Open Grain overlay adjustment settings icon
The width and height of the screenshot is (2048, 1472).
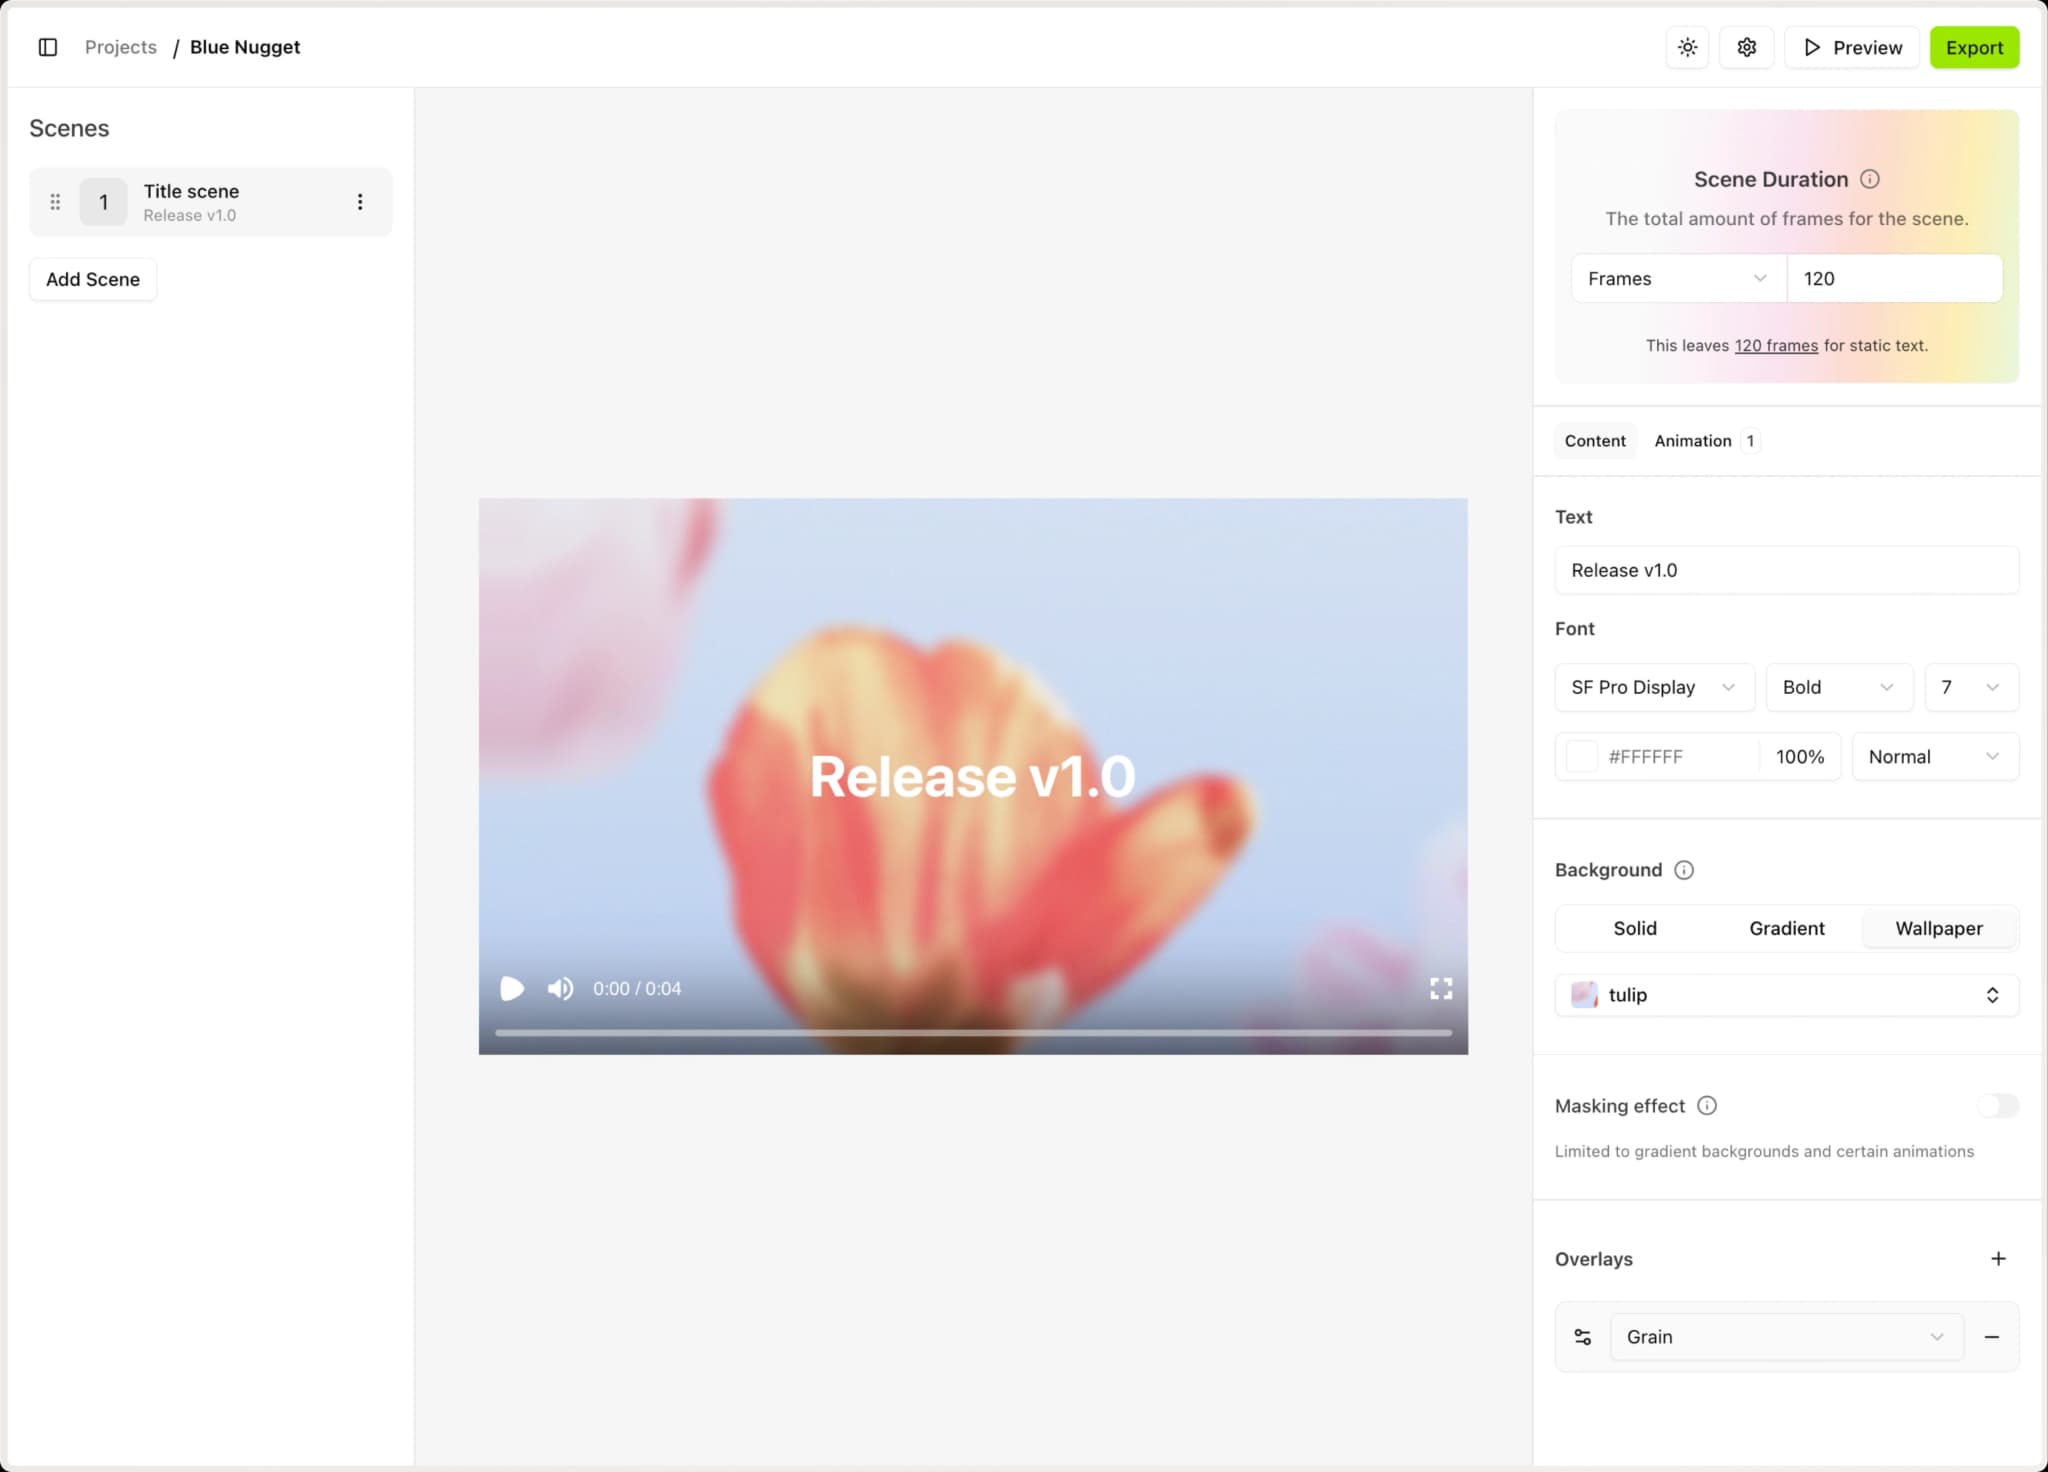1582,1337
